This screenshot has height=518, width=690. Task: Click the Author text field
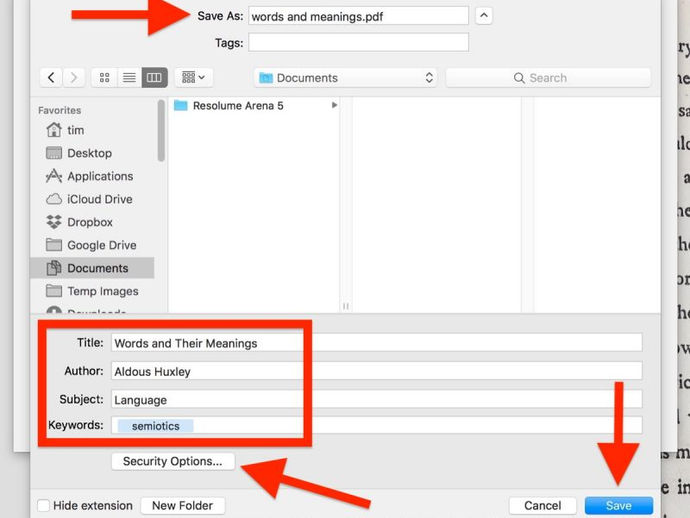(x=377, y=371)
